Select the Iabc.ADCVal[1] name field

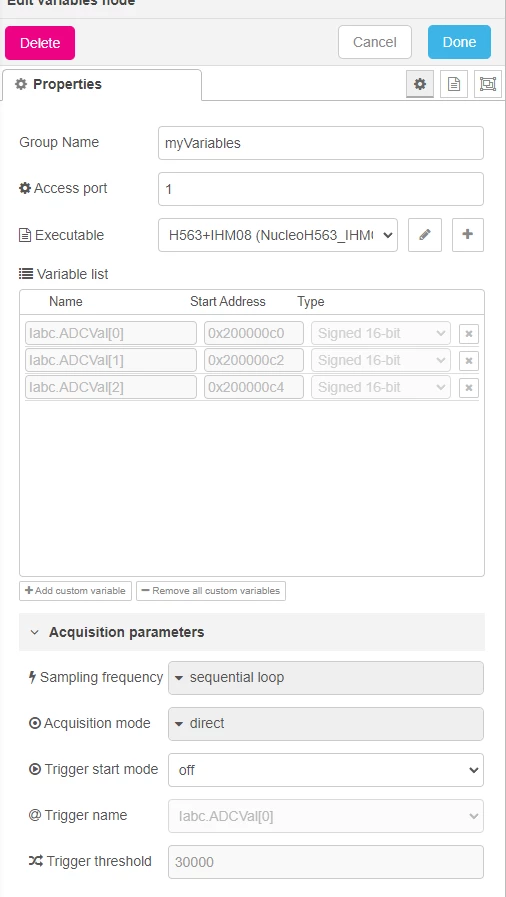[x=111, y=360]
